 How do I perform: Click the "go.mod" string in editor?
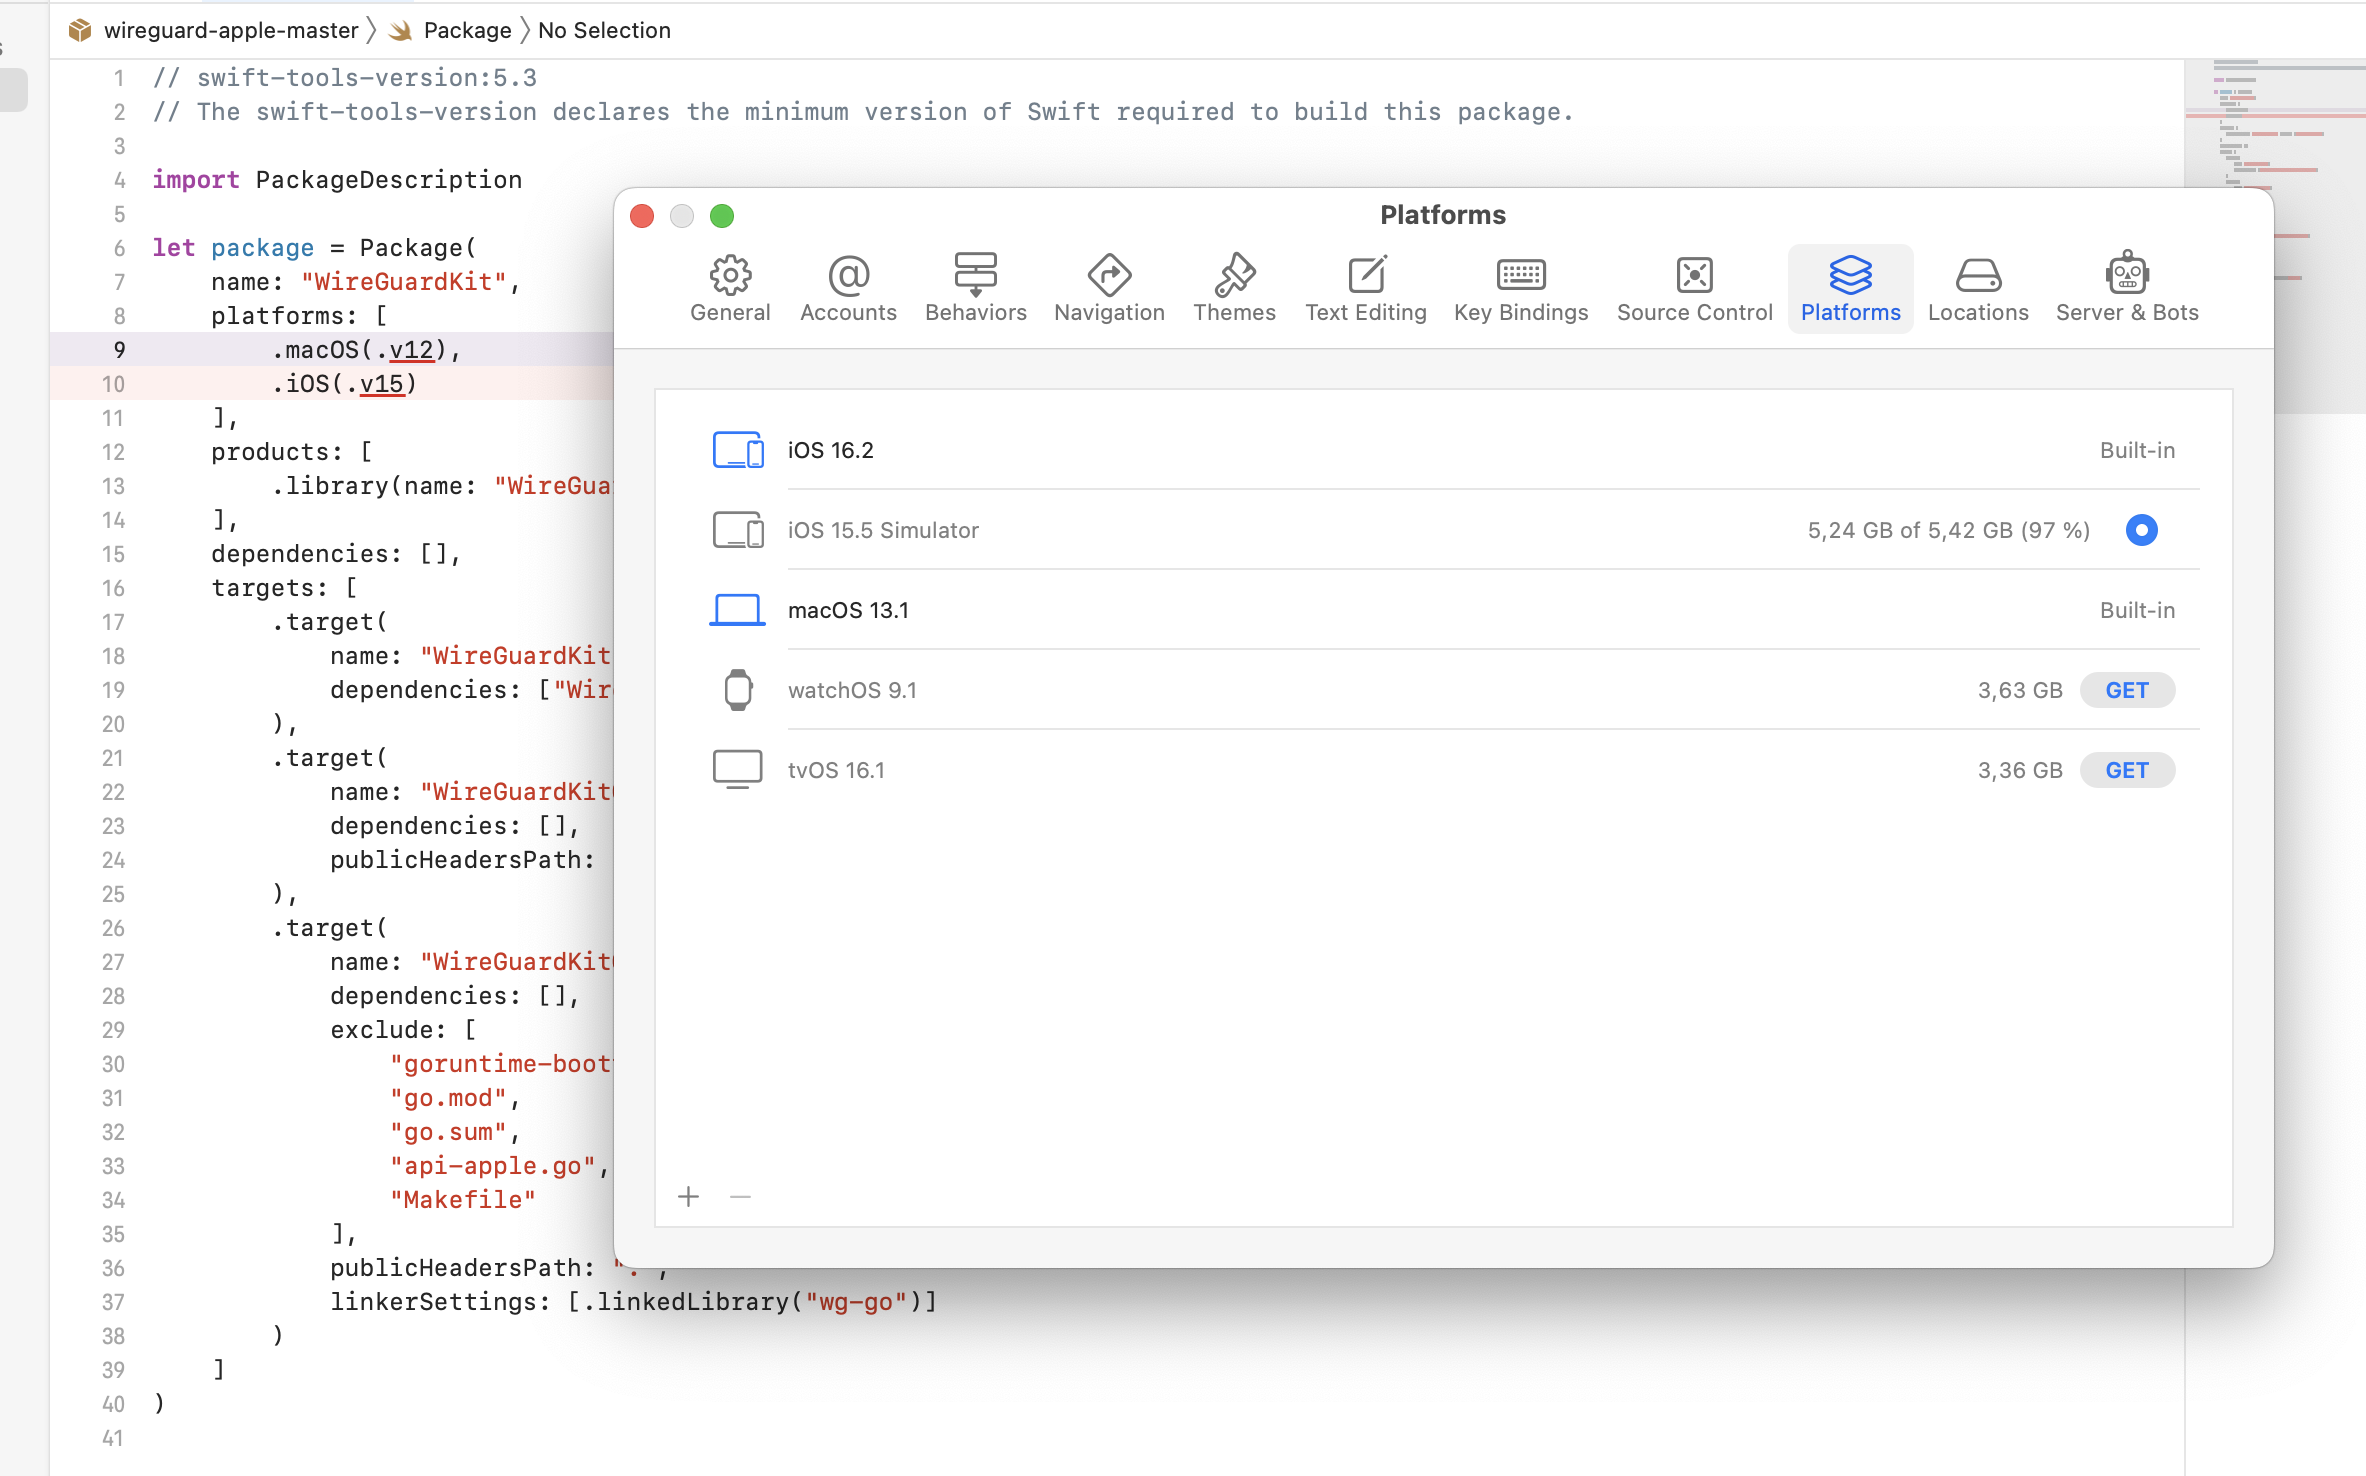(x=449, y=1097)
